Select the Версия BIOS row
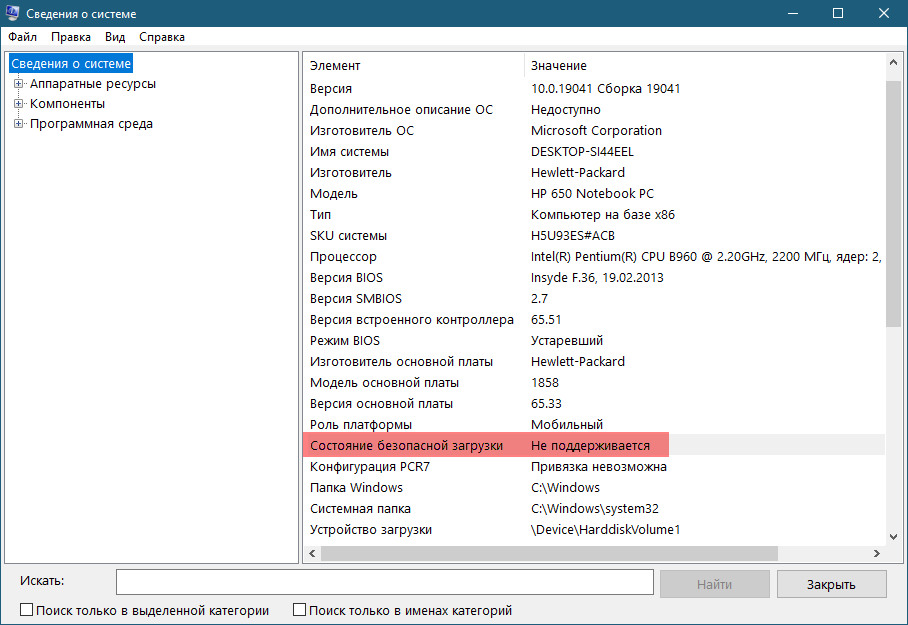The image size is (908, 625). click(594, 277)
